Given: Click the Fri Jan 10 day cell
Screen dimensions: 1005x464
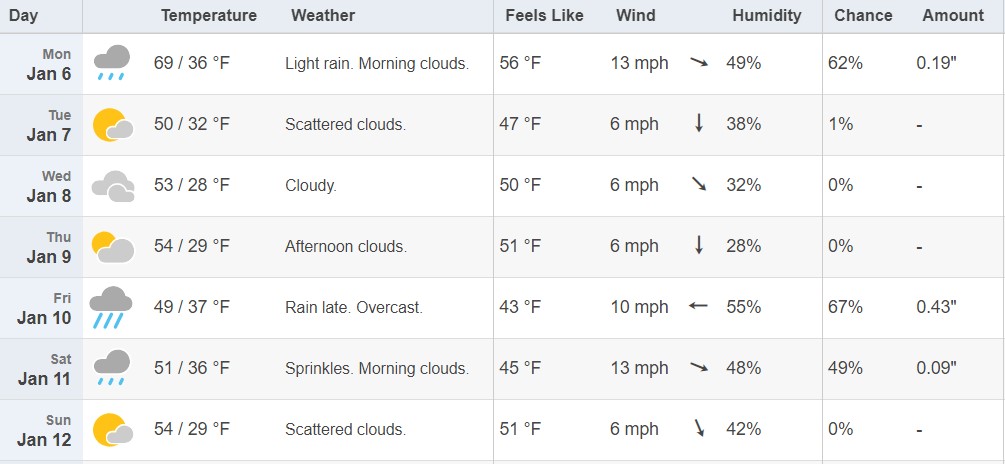Looking at the screenshot, I should (41, 308).
